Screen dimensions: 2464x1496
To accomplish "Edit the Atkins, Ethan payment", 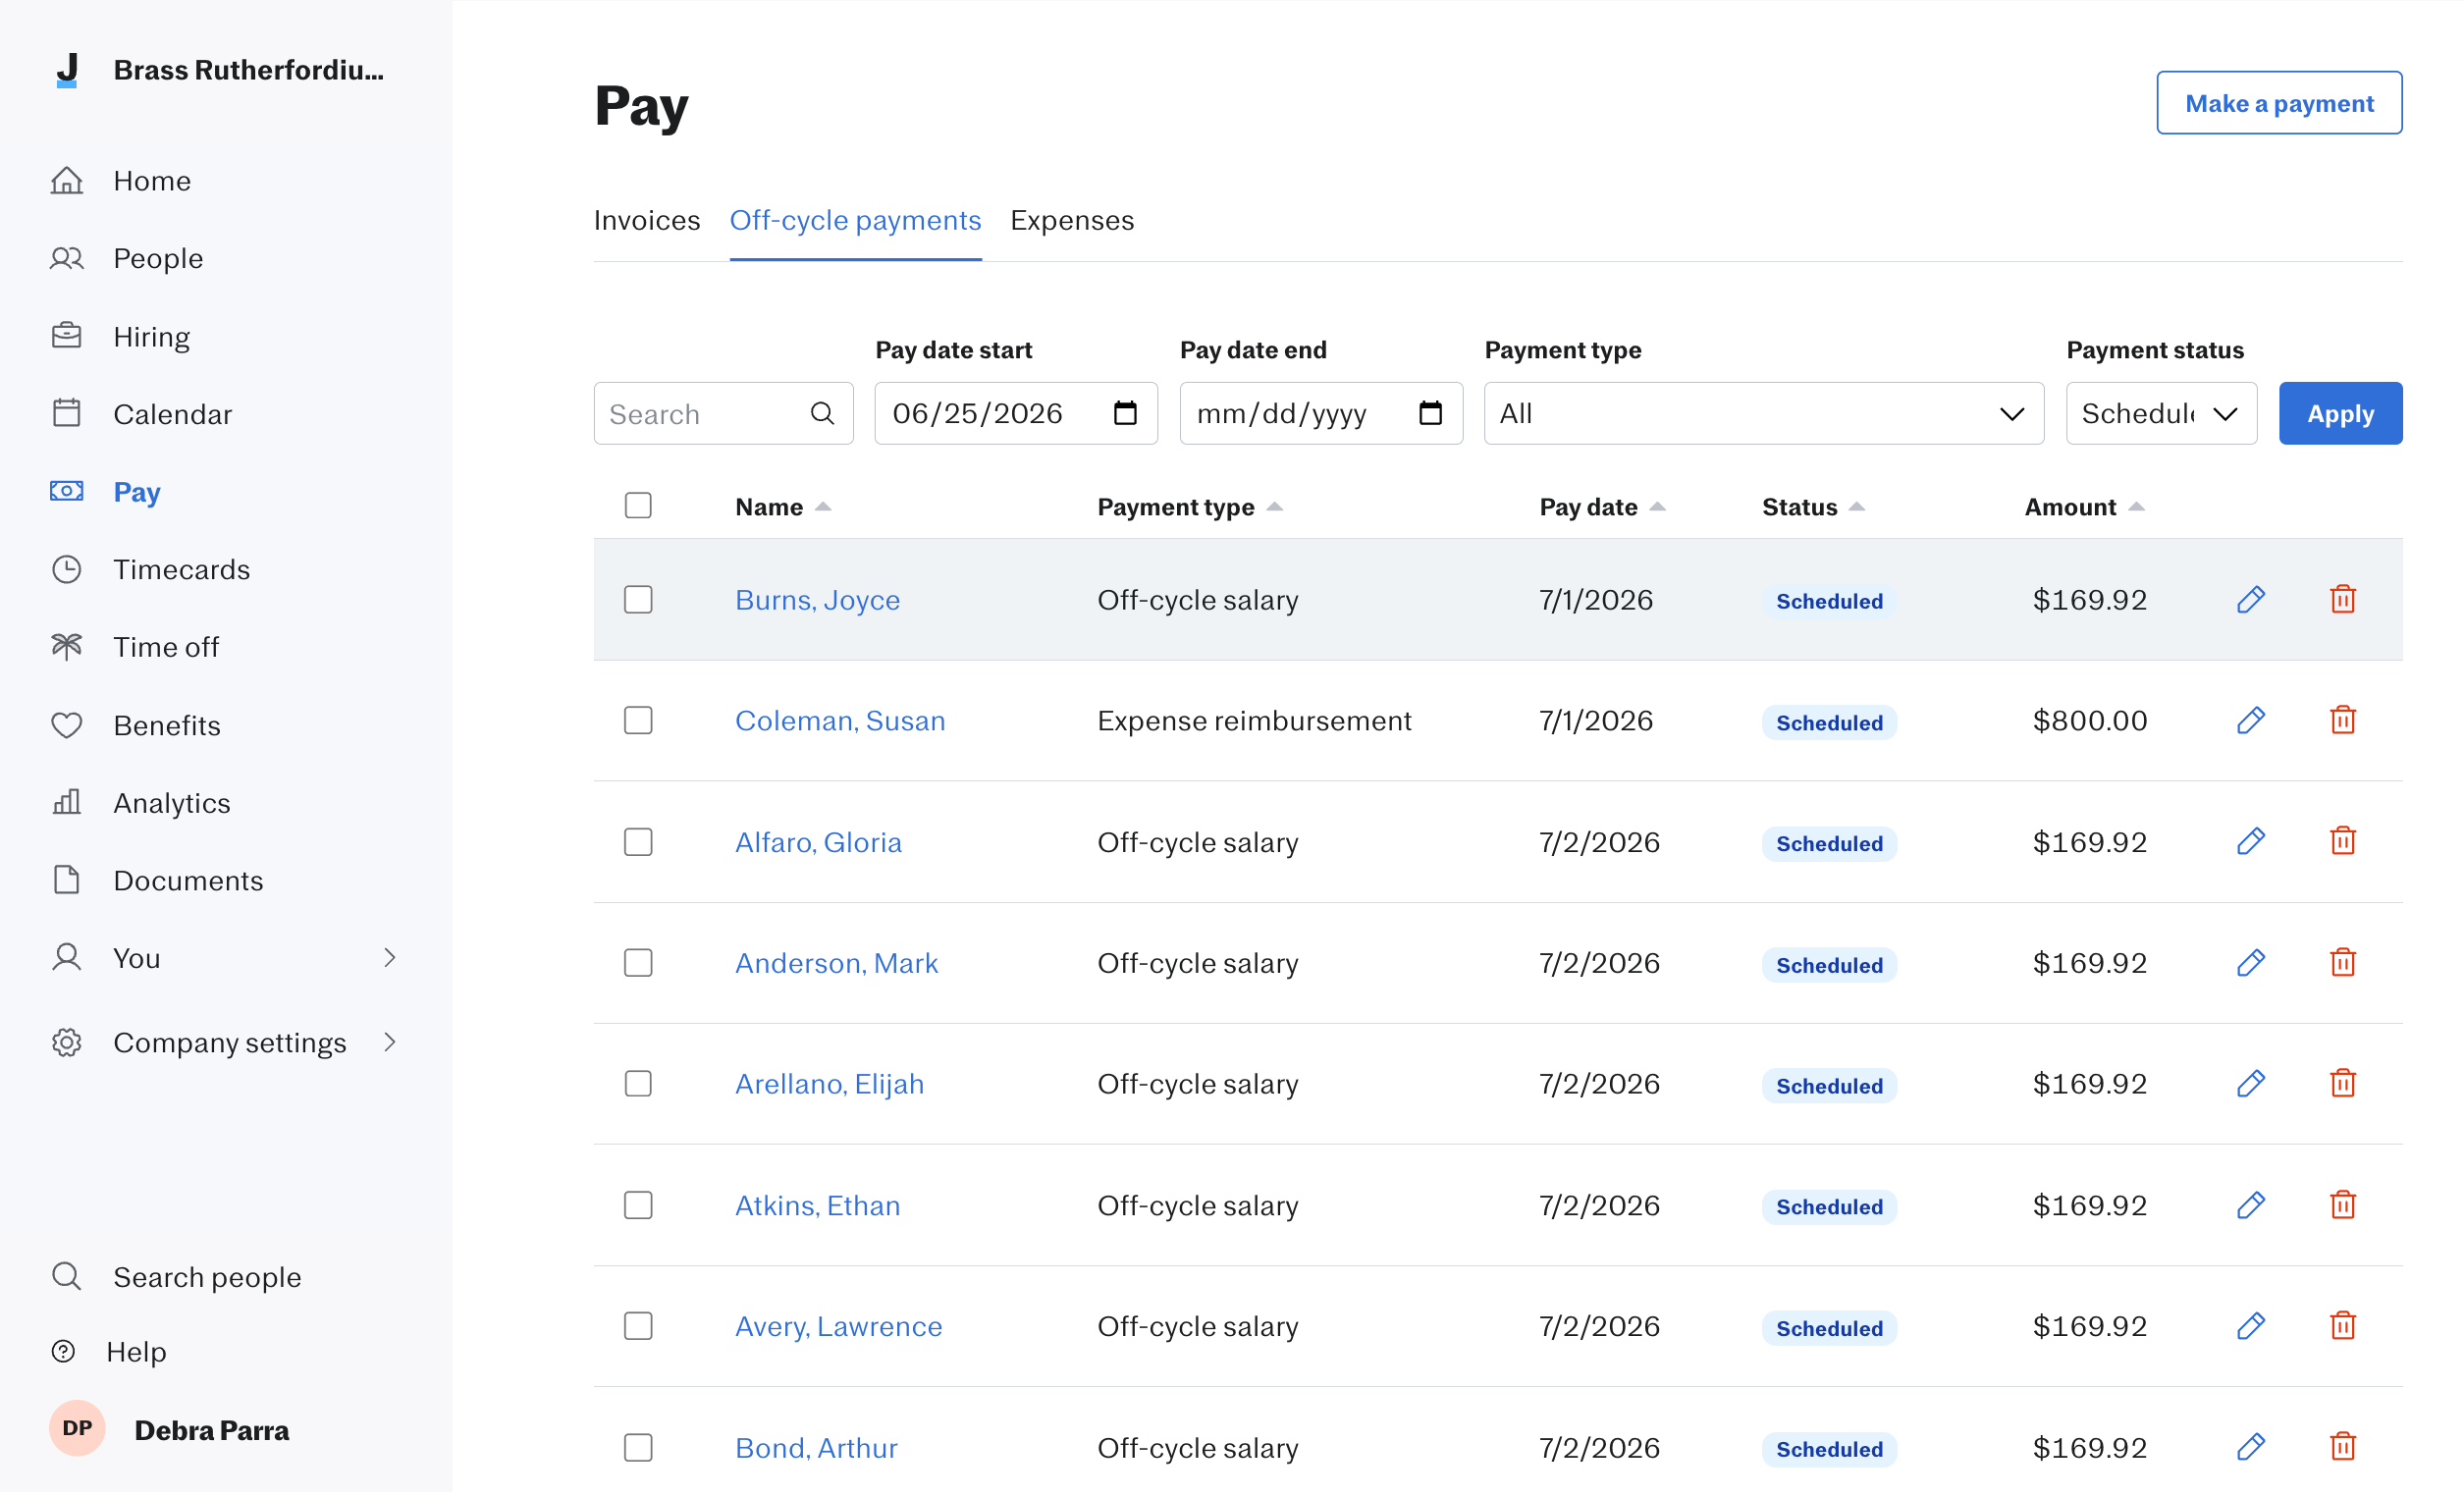I will coord(2250,1207).
